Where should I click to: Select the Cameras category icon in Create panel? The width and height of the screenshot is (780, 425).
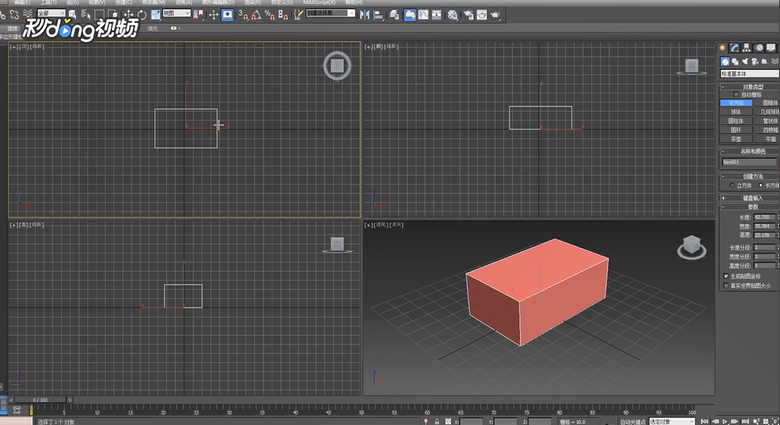click(755, 61)
